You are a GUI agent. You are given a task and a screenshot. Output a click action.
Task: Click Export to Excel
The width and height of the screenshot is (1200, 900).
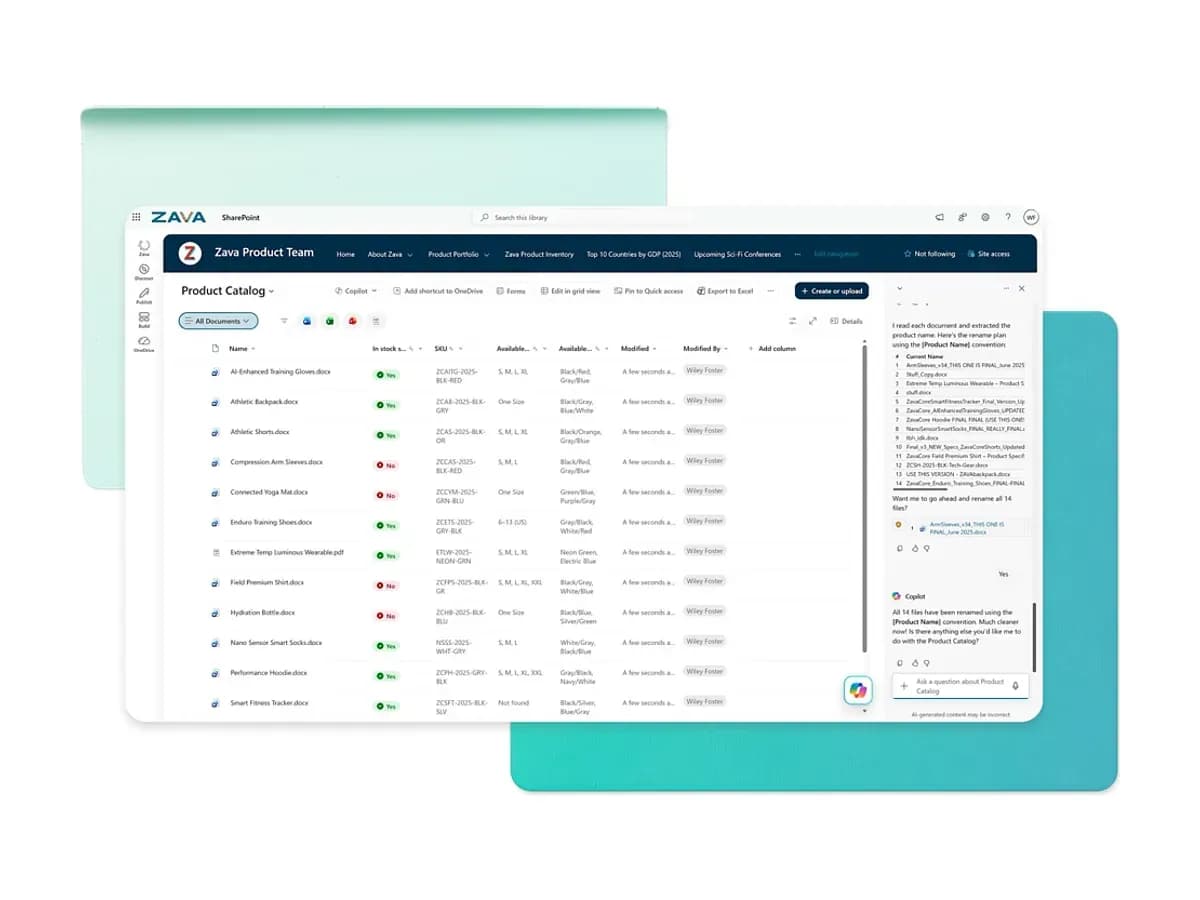point(724,291)
